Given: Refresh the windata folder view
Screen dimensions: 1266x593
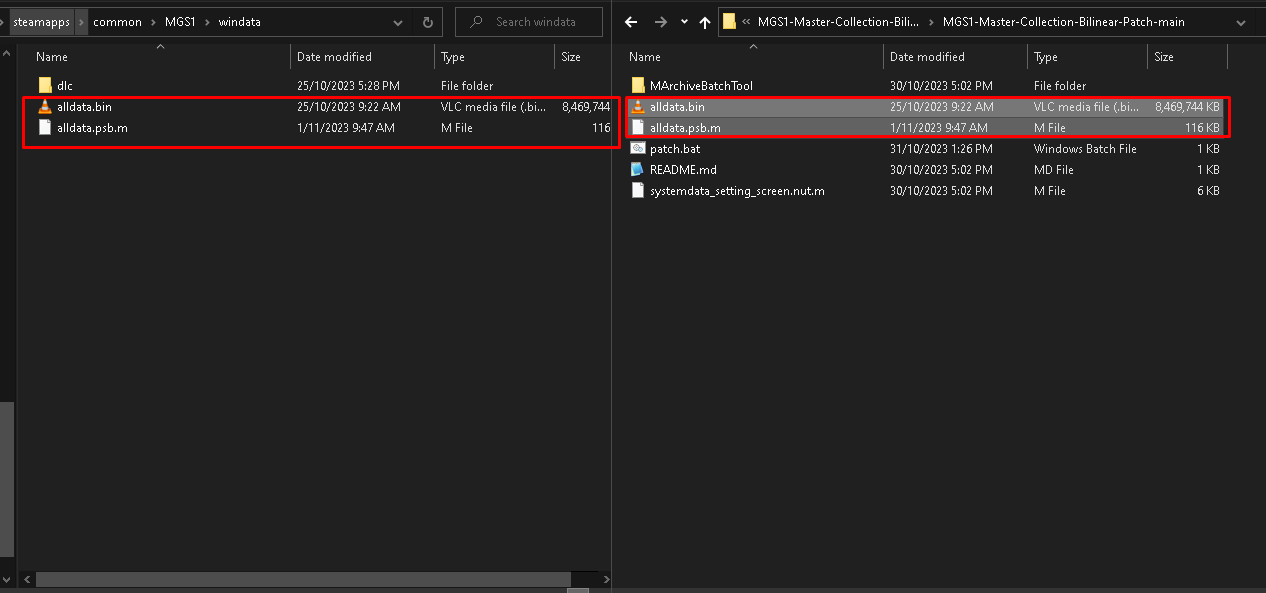Looking at the screenshot, I should [x=428, y=22].
